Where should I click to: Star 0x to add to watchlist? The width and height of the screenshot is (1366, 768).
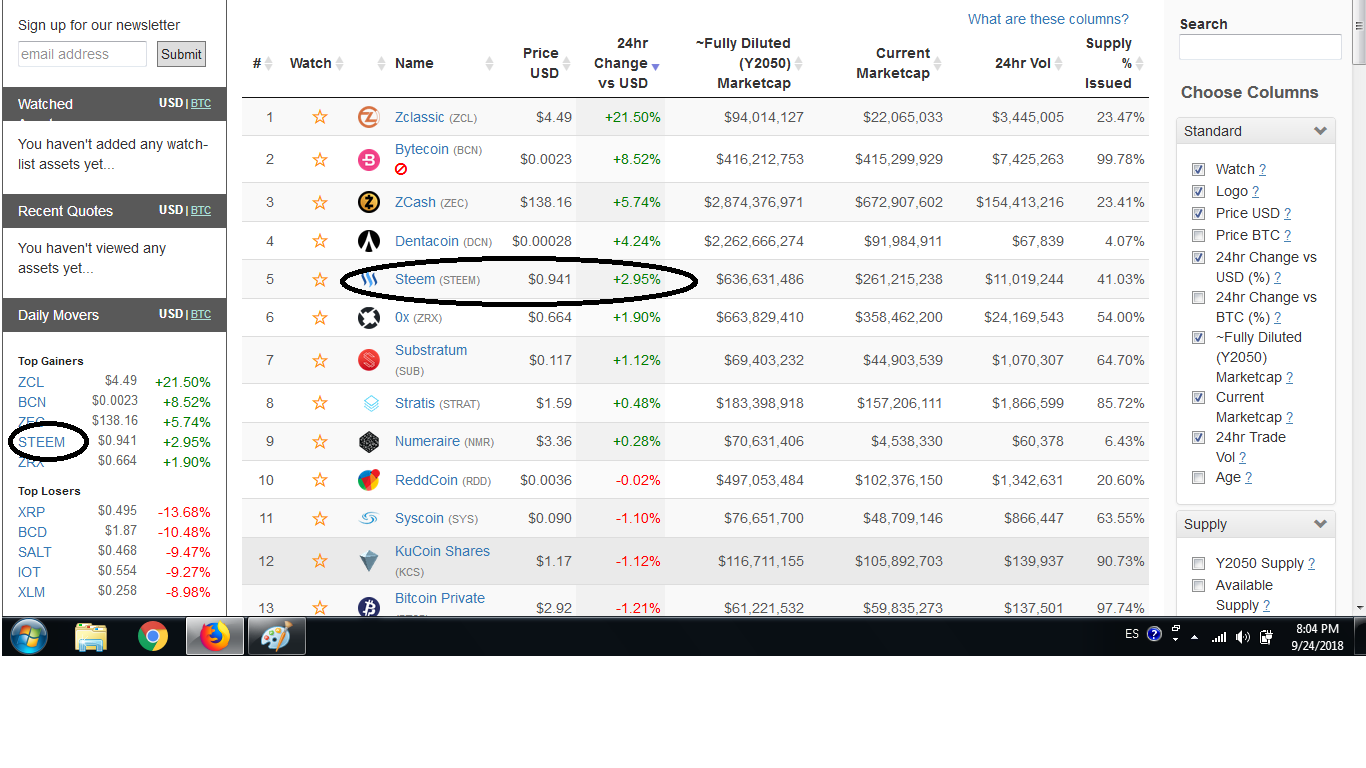(x=320, y=318)
